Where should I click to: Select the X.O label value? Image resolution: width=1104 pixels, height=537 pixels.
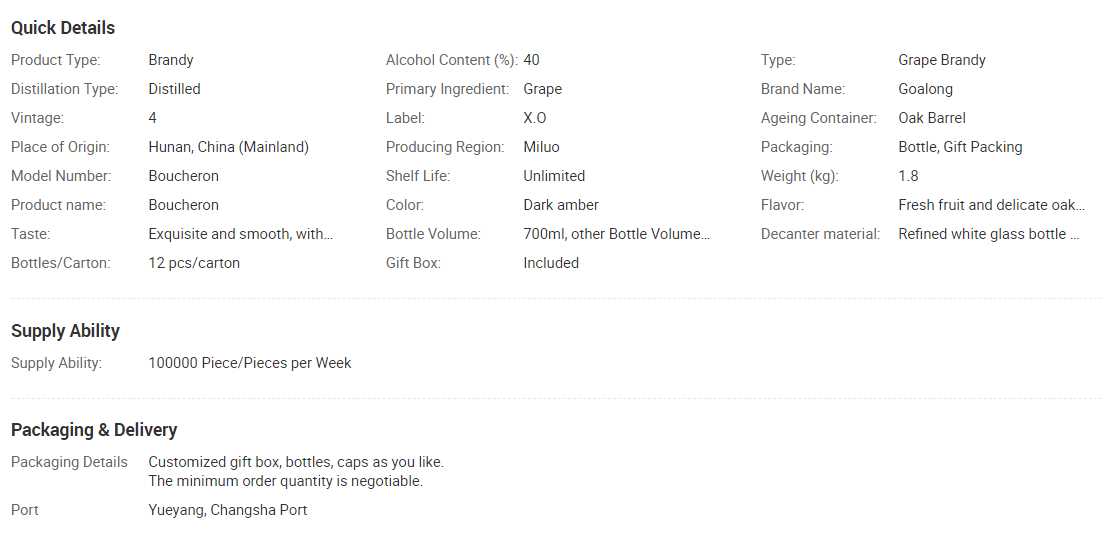[x=534, y=118]
